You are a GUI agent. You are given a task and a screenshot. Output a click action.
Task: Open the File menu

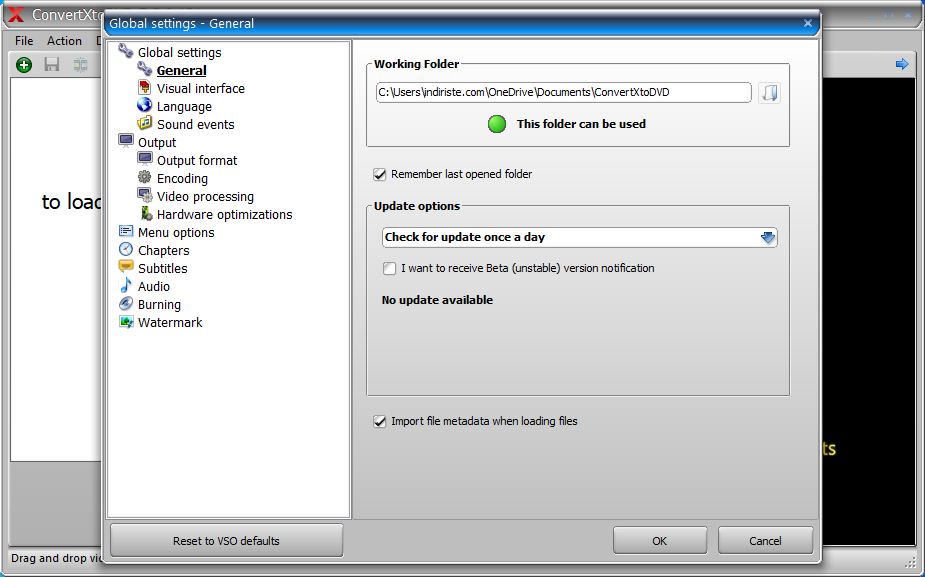tap(24, 41)
